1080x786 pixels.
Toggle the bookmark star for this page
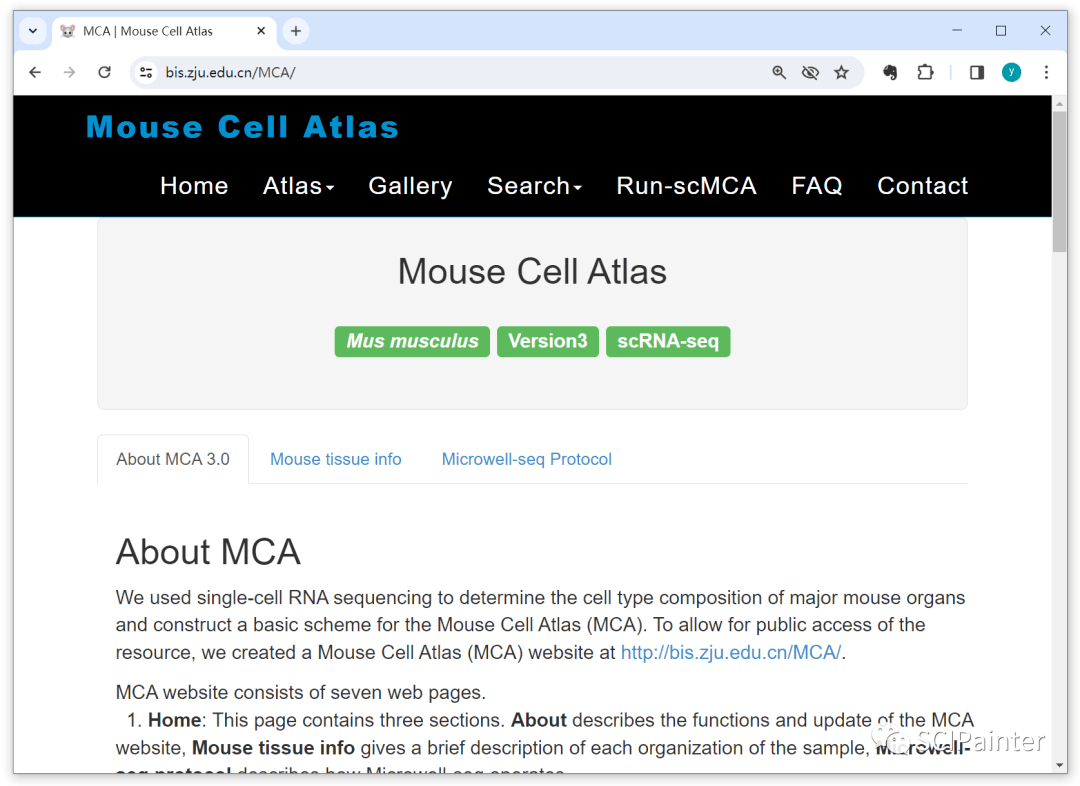click(841, 72)
